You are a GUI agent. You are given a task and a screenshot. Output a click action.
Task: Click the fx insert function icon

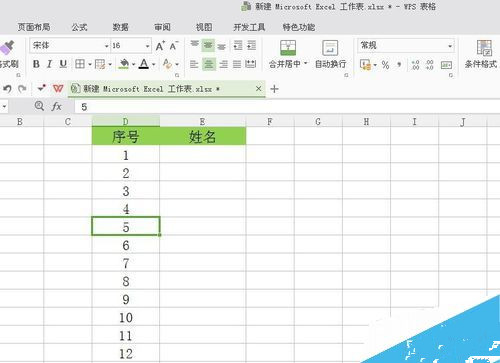[x=57, y=106]
